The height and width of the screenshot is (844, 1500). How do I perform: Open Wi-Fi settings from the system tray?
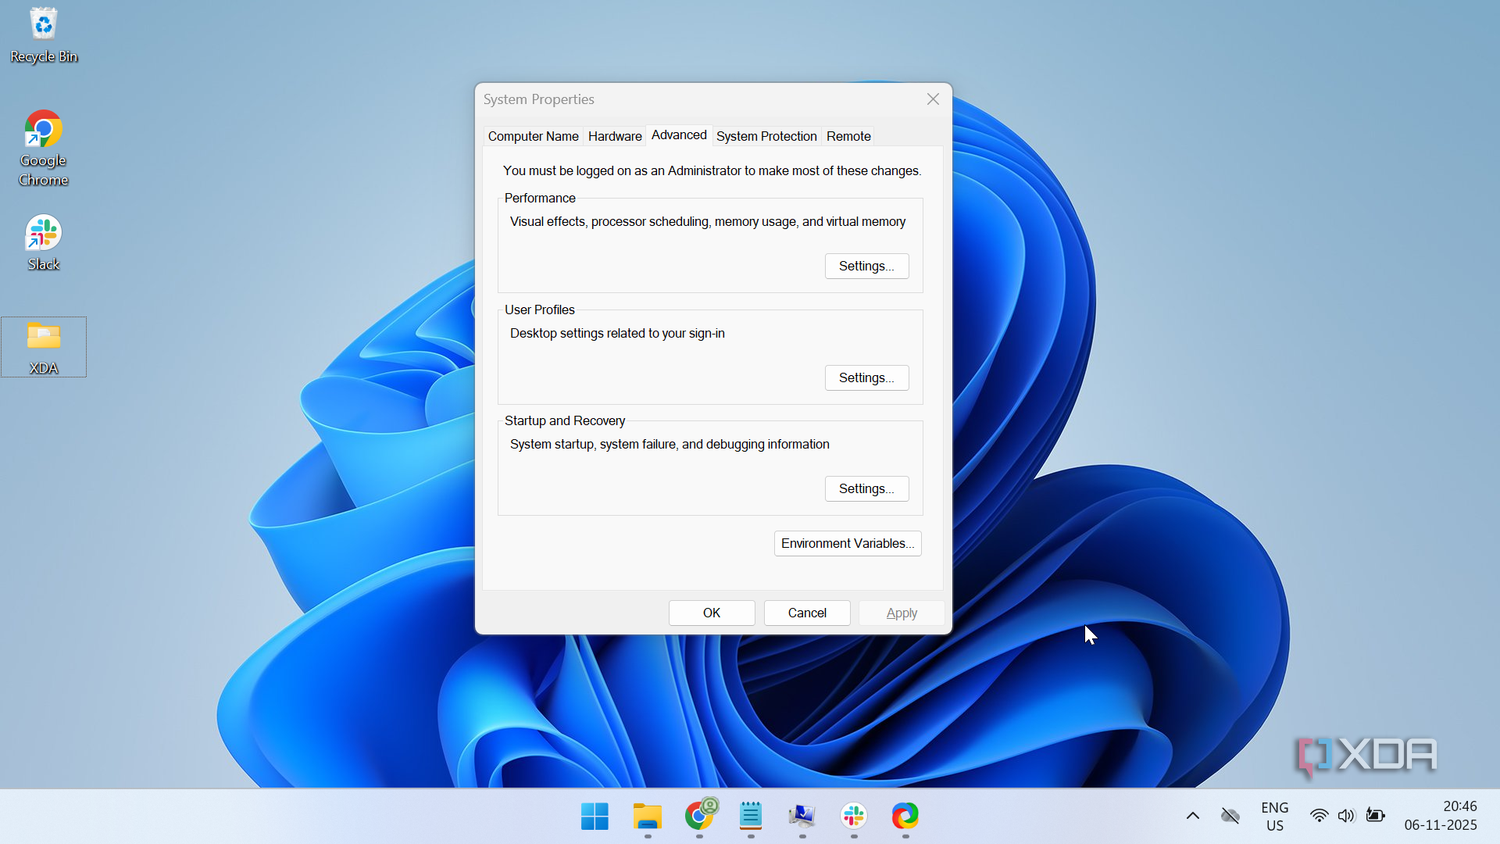click(1318, 815)
